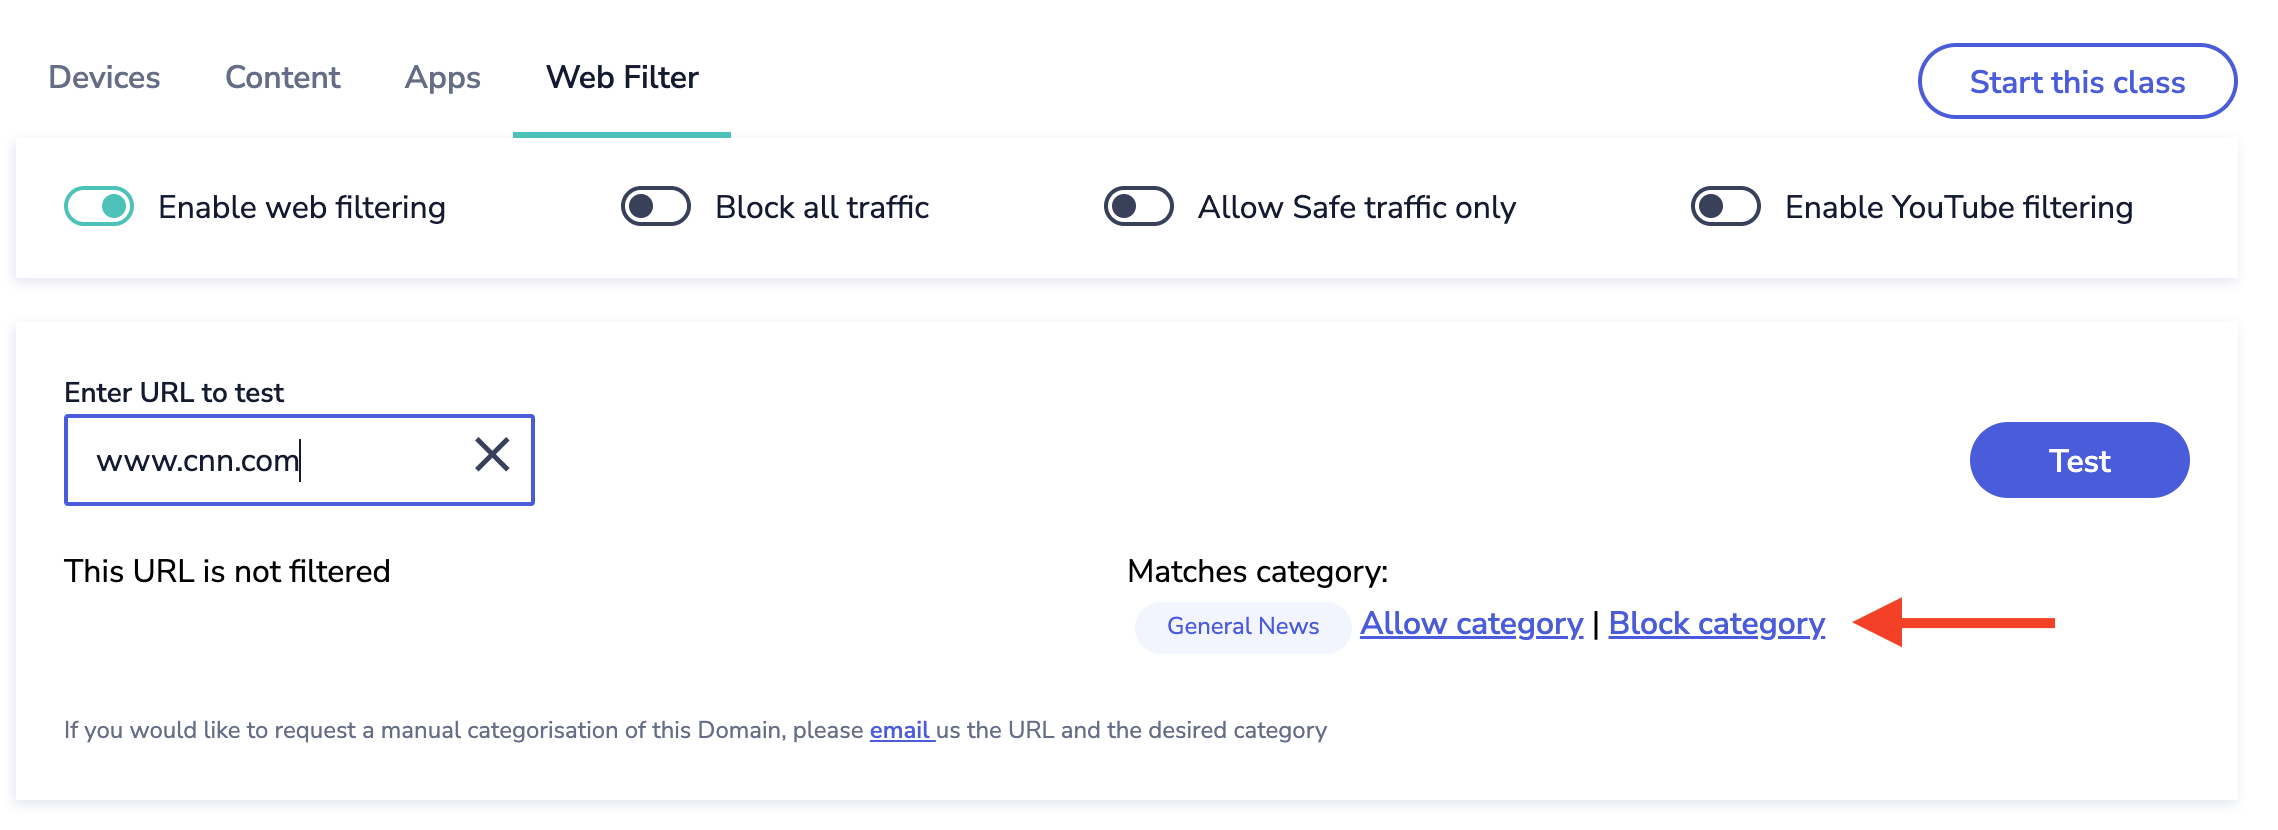Go to the Apps tab

coord(443,78)
